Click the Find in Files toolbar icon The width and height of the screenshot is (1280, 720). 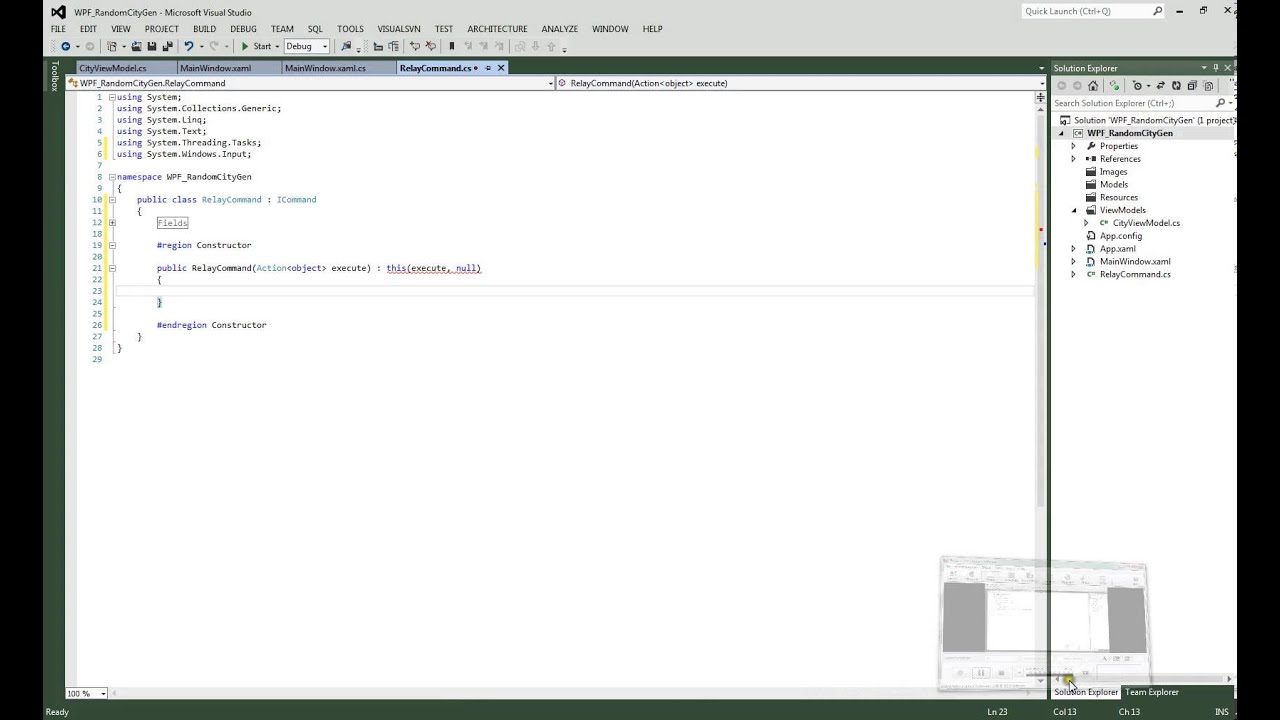[x=346, y=46]
